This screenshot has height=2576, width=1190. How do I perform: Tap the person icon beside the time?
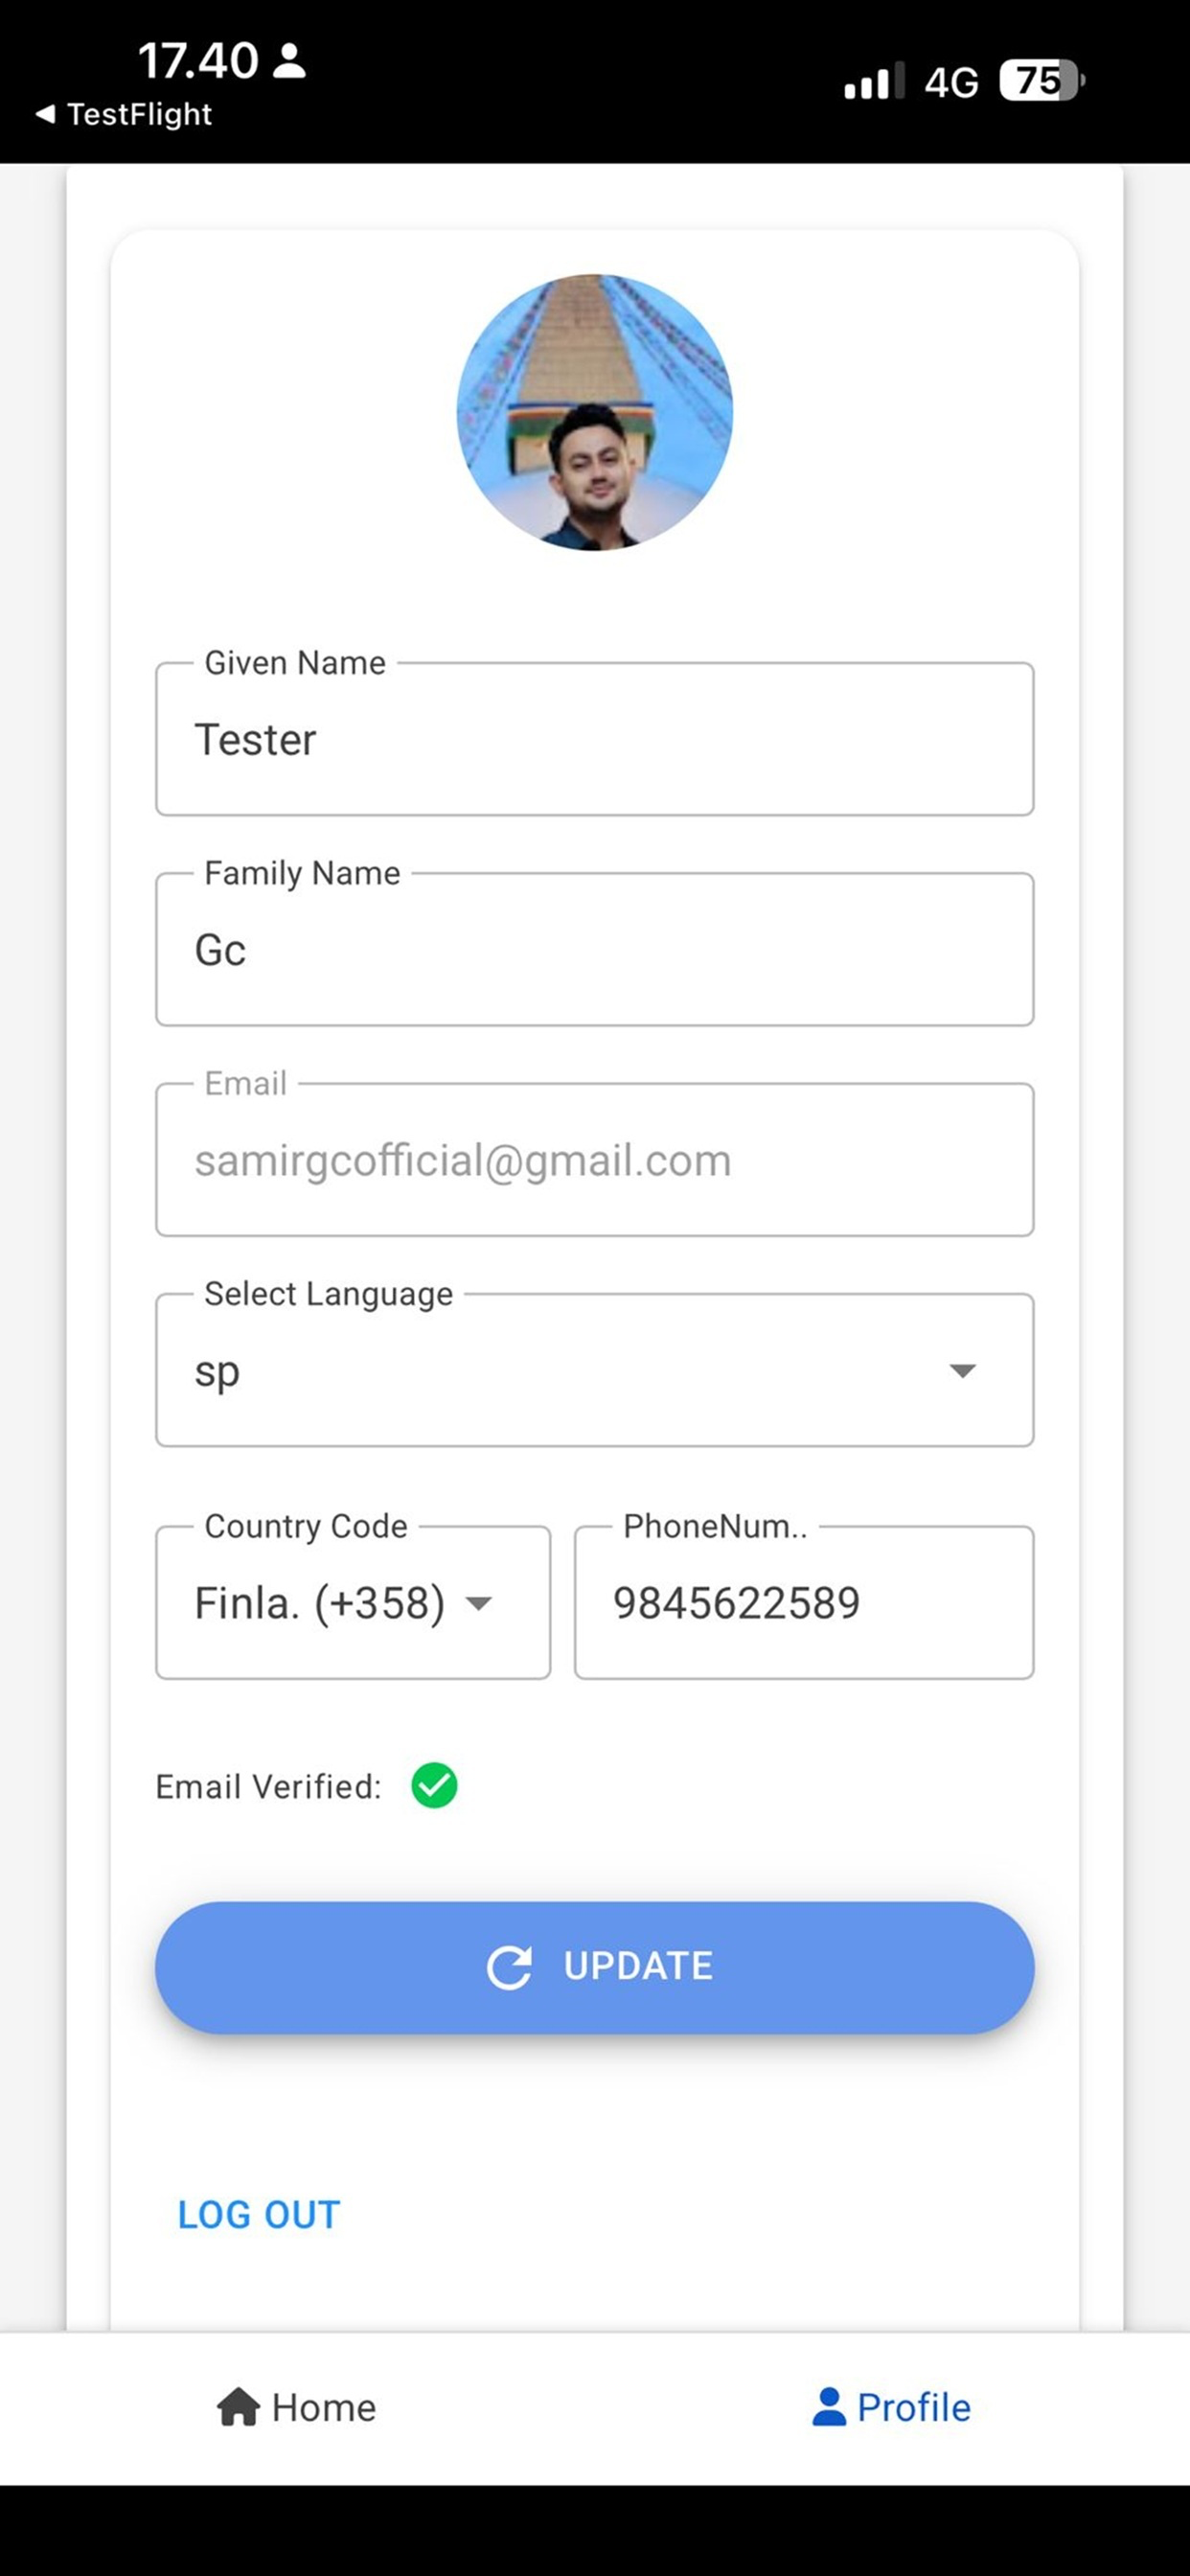click(x=290, y=61)
